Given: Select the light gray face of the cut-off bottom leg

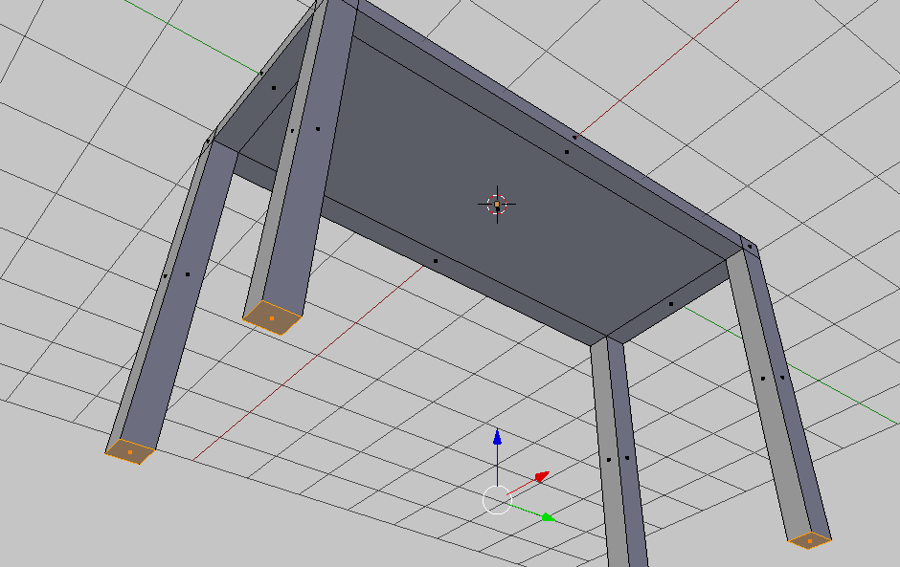Looking at the screenshot, I should [608, 459].
